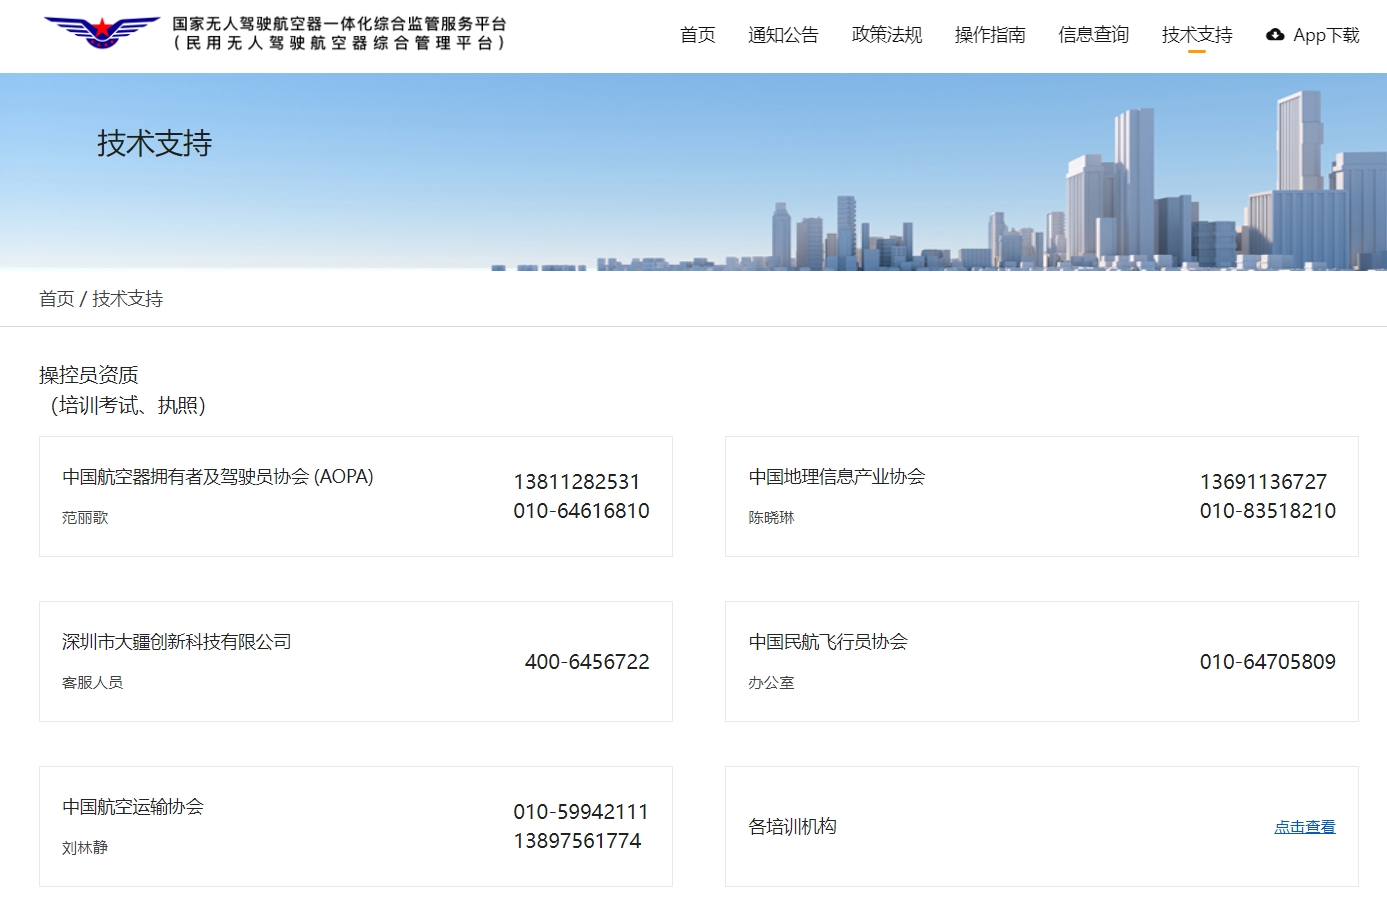The width and height of the screenshot is (1387, 921).
Task: Click the 首页 breadcrumb link
Action: (57, 299)
